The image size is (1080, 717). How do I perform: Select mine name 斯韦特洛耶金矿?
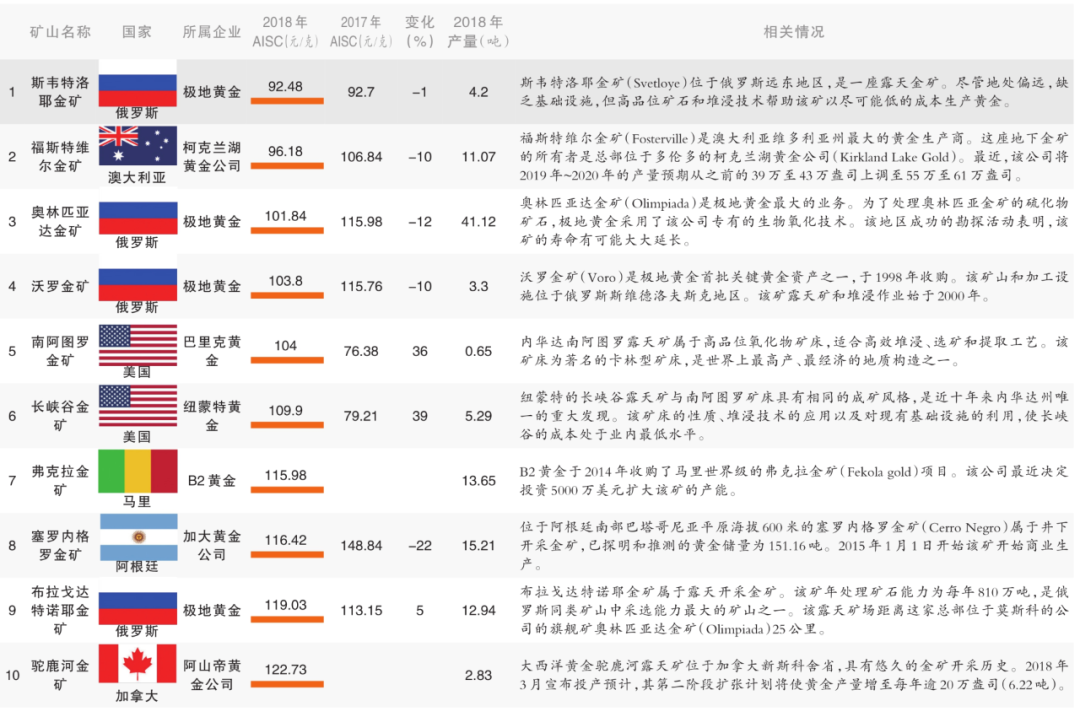pos(60,92)
